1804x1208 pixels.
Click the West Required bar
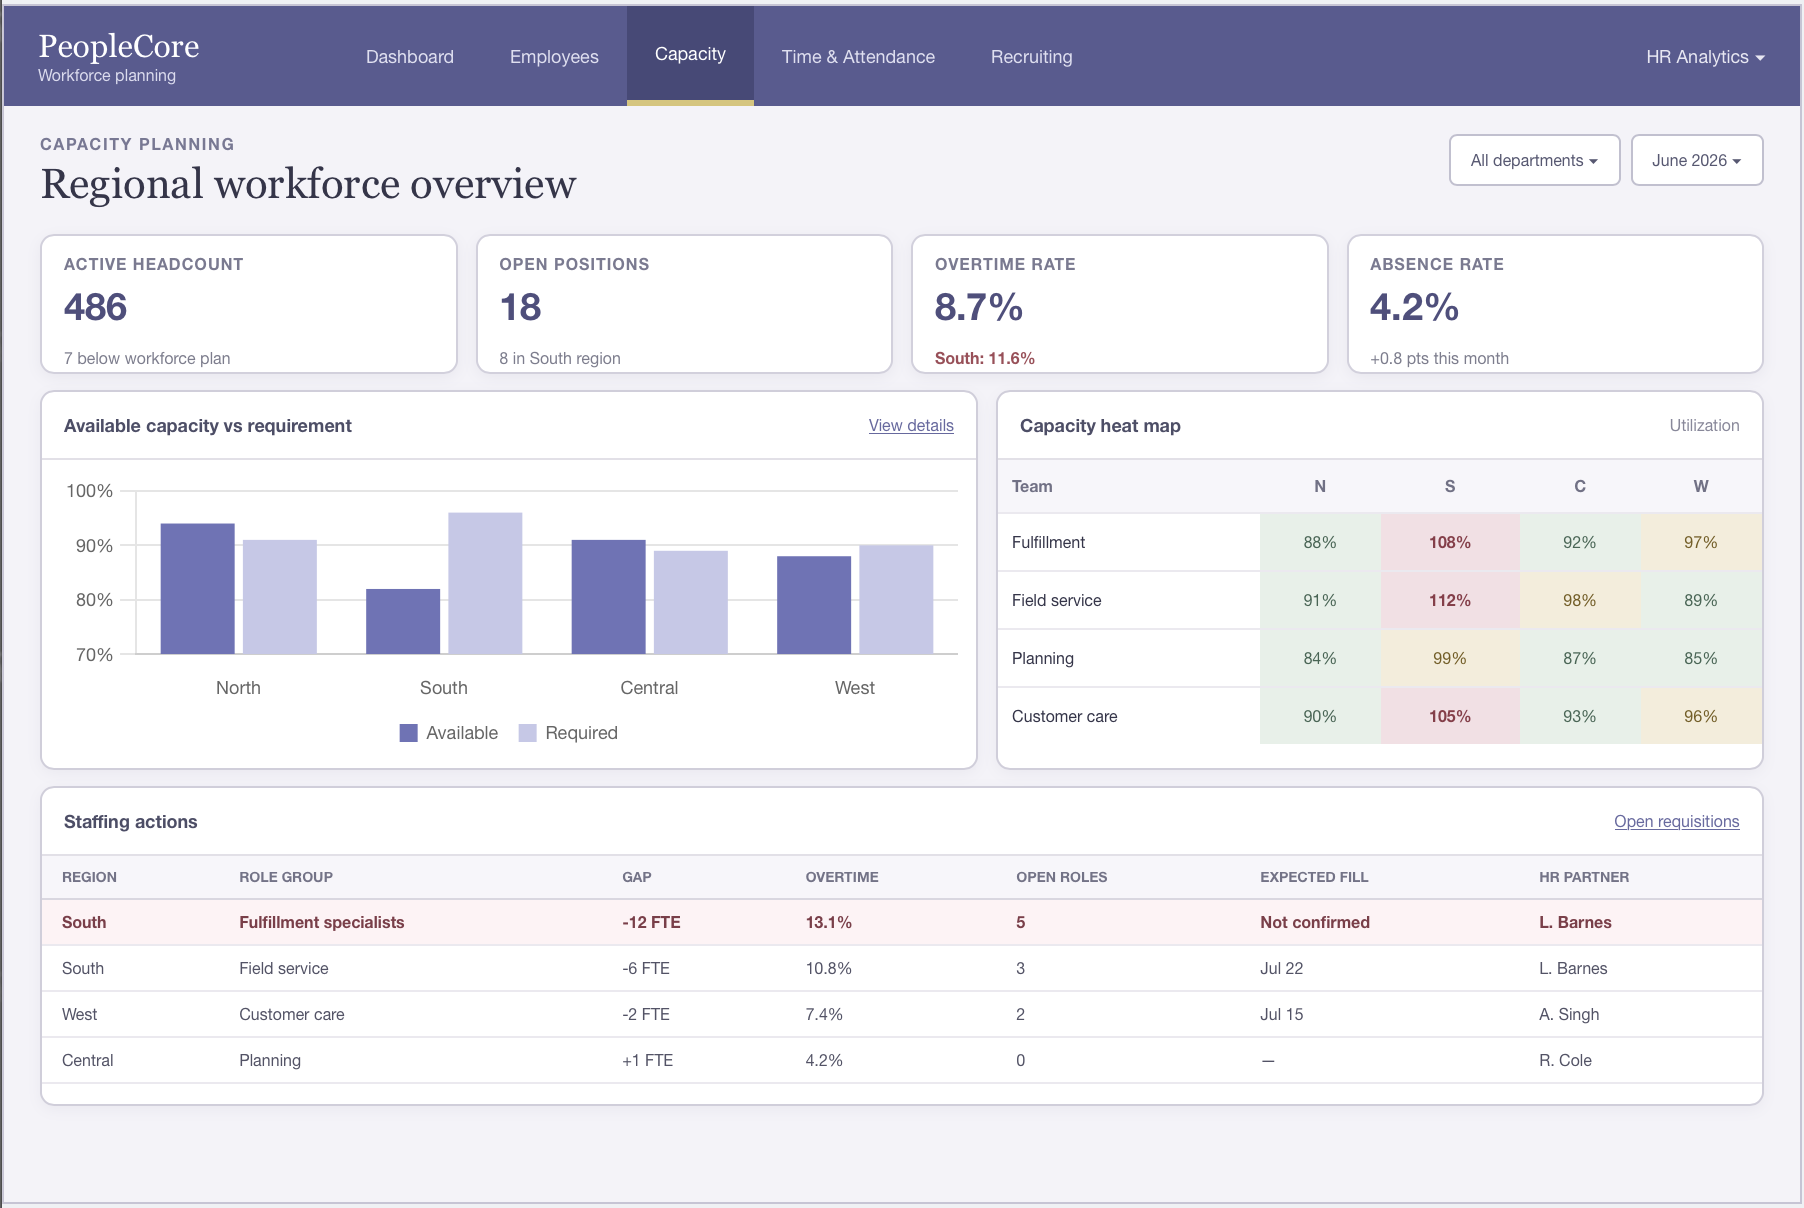(x=896, y=599)
